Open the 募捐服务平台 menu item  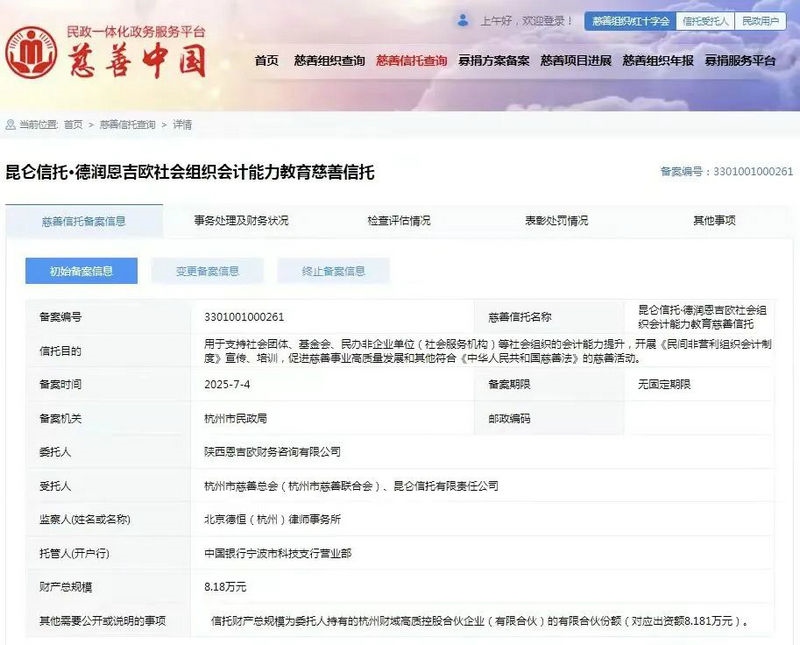click(740, 61)
